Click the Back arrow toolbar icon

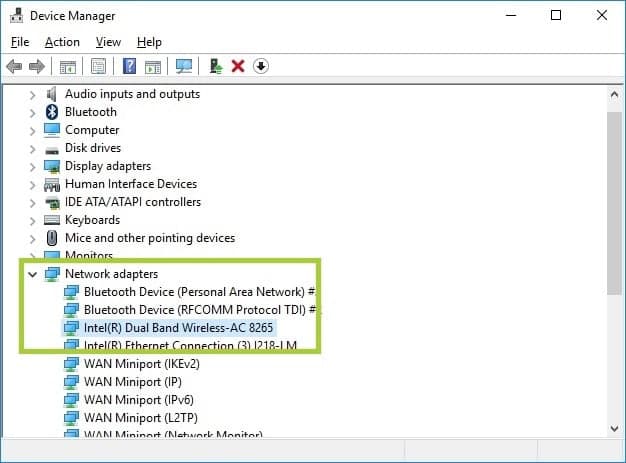14,66
